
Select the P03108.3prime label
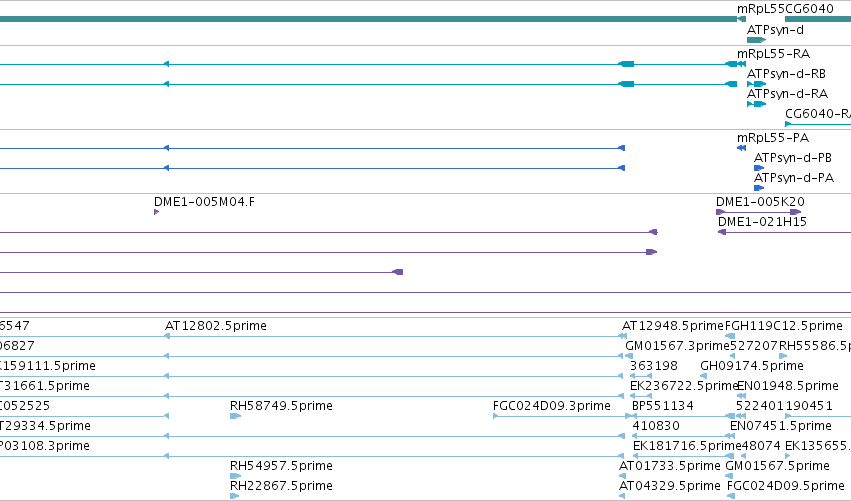[45, 446]
